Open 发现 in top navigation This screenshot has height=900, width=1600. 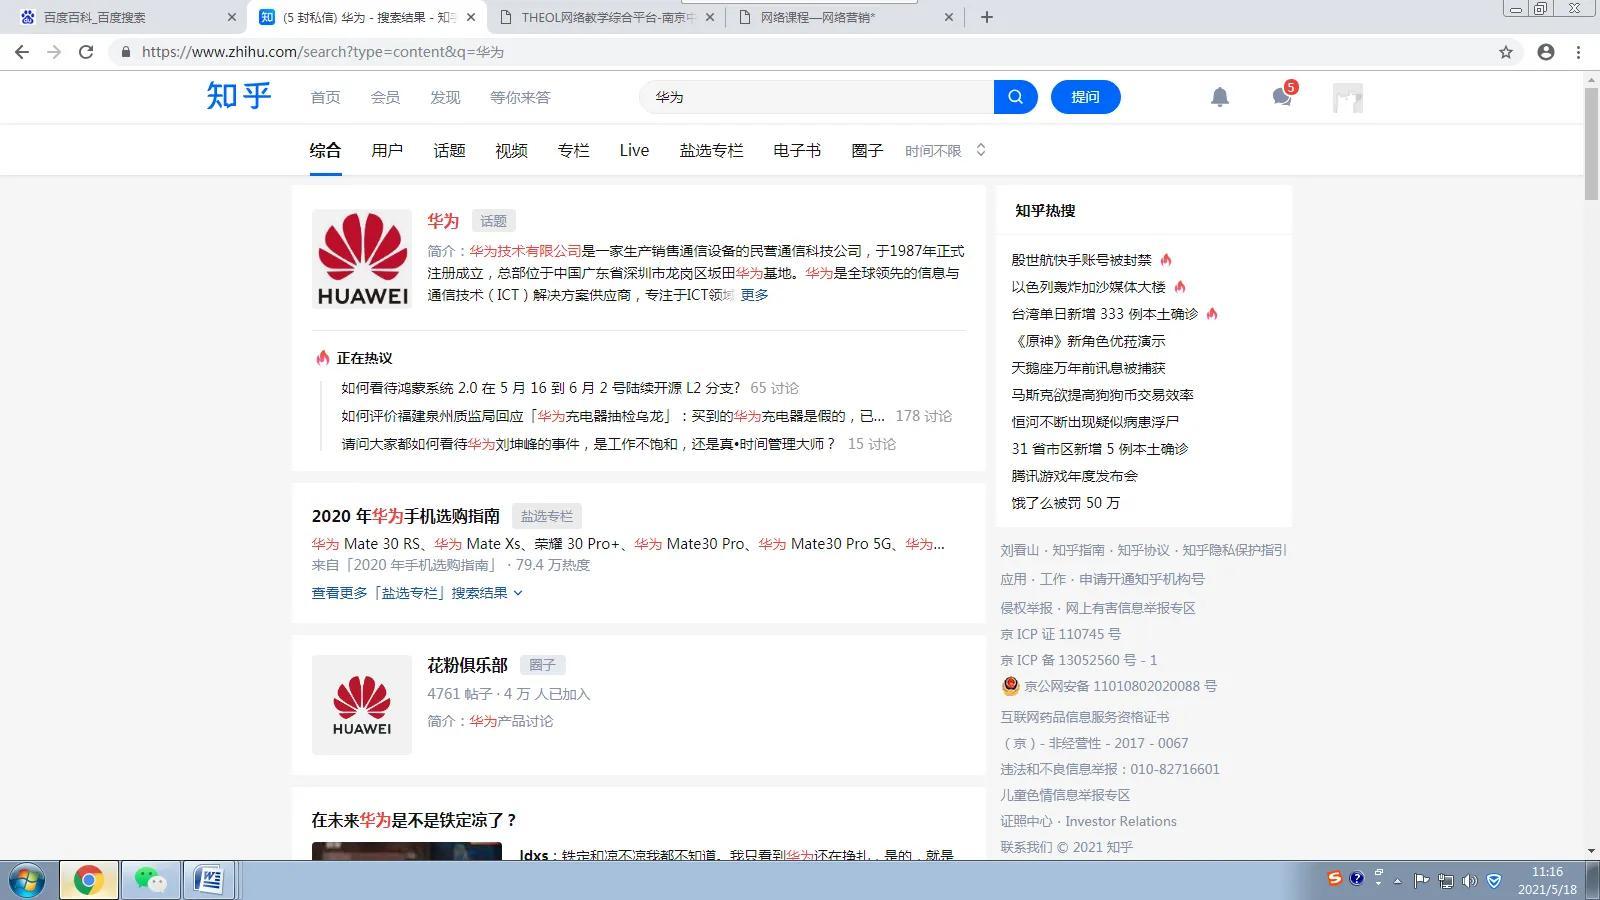coord(445,97)
